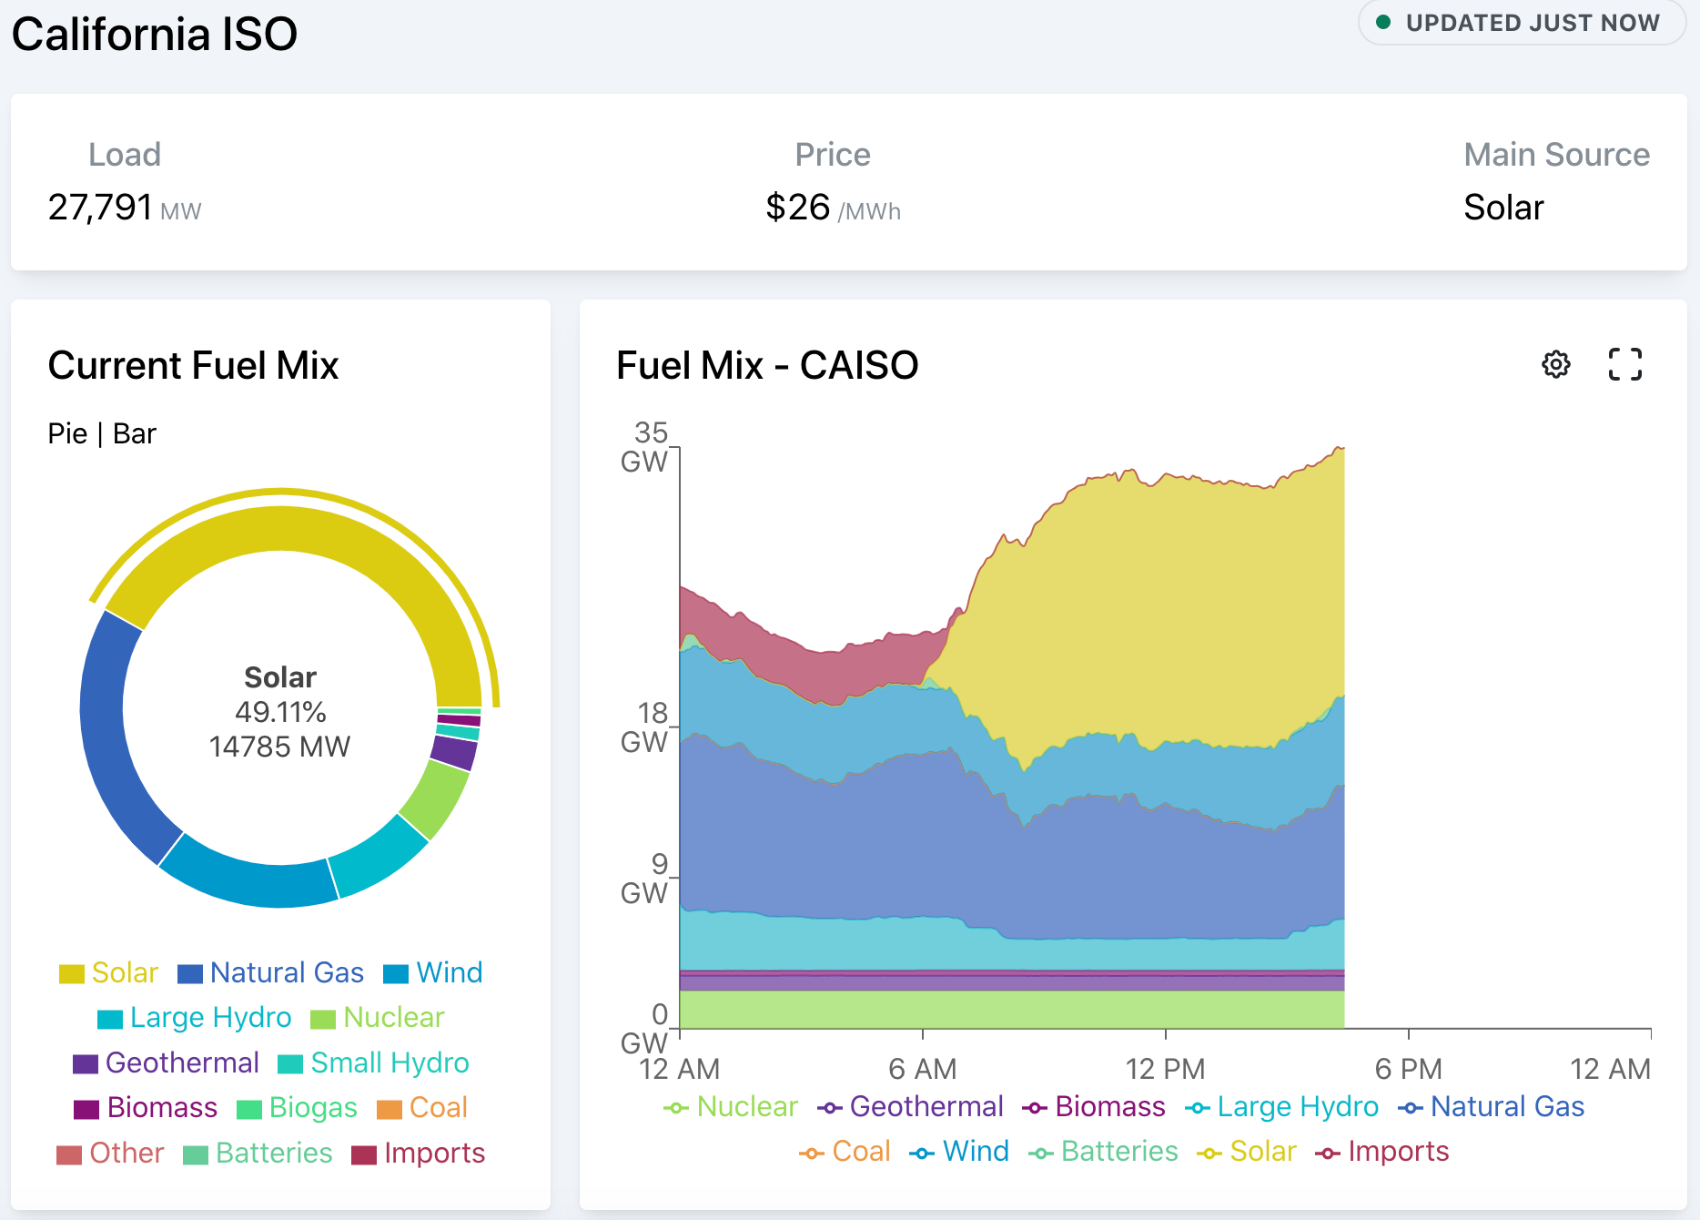The image size is (1700, 1220).
Task: Switch the Current Fuel Mix to Bar view
Action: tap(134, 434)
